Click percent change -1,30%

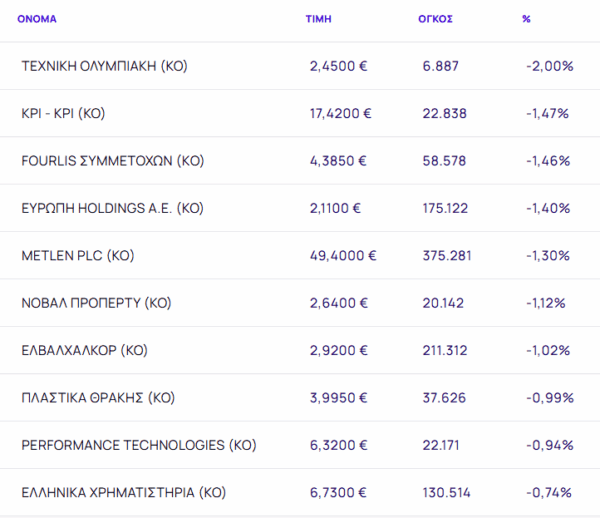[x=548, y=256]
